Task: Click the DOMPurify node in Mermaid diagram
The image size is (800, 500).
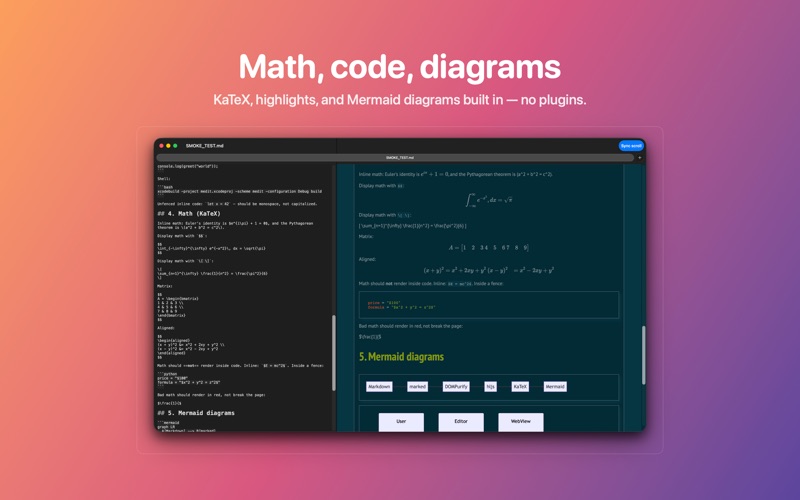Action: [x=456, y=387]
